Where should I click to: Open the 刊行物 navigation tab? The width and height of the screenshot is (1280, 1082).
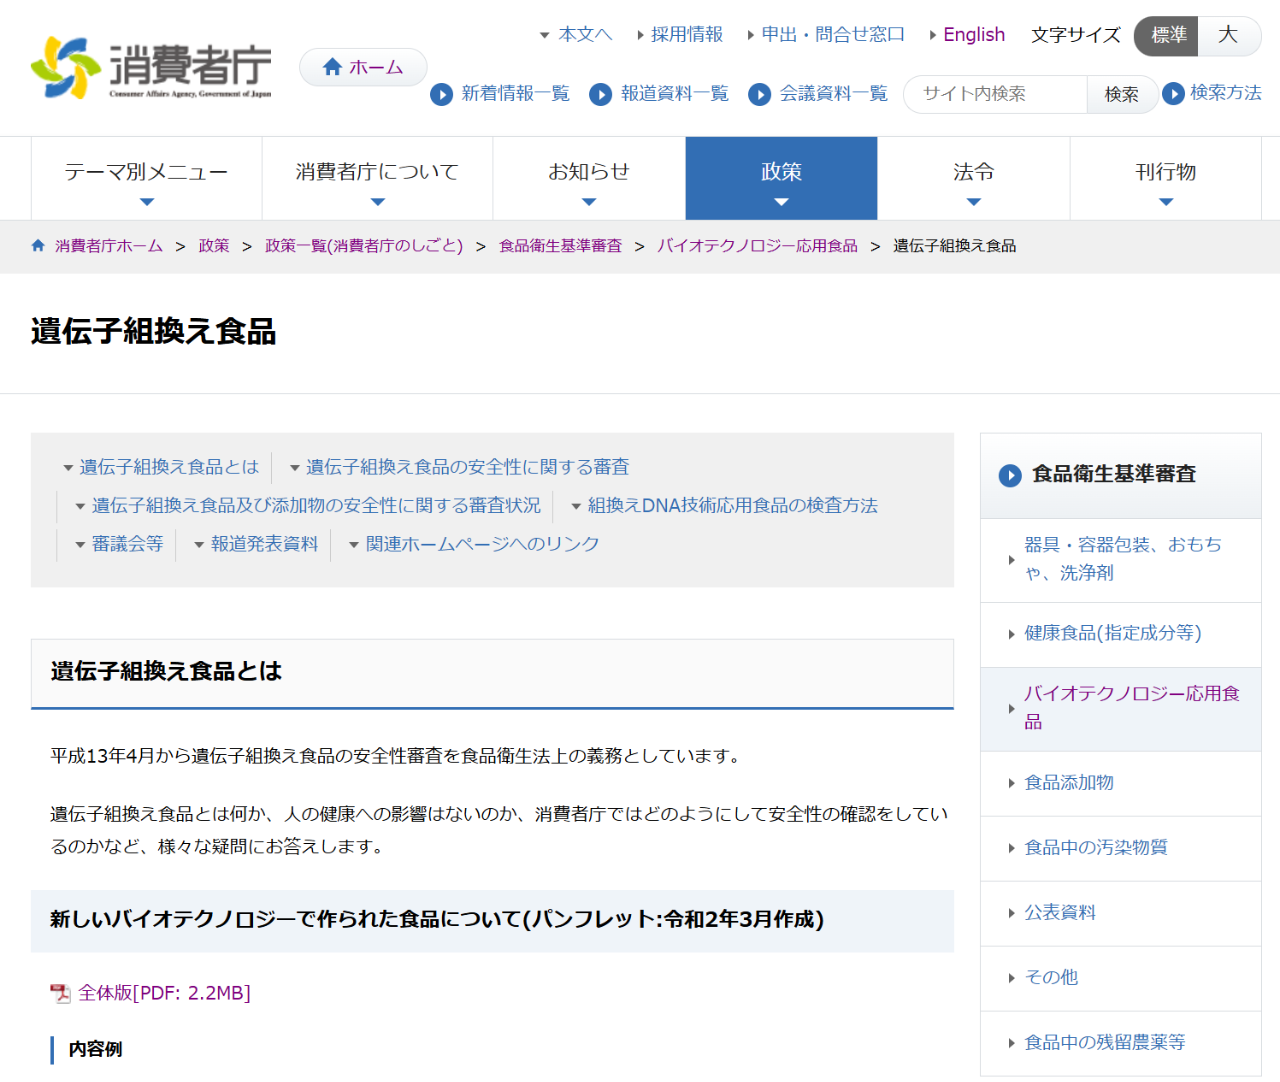pos(1165,178)
